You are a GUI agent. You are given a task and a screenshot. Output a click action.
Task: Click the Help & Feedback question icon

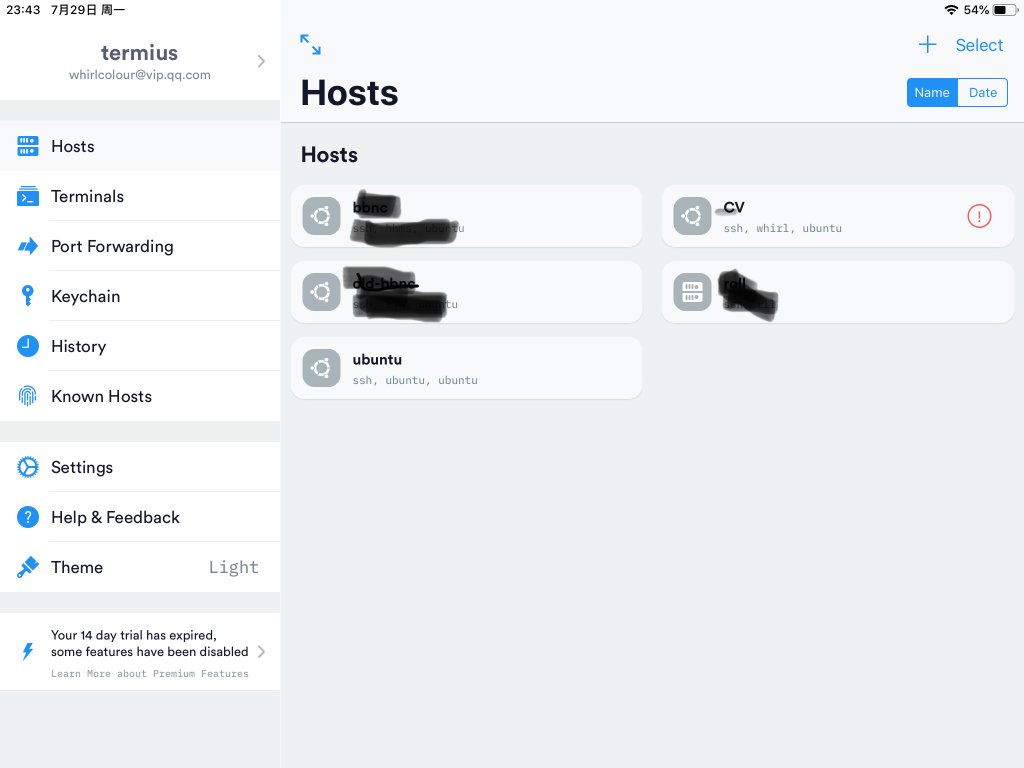(x=27, y=517)
